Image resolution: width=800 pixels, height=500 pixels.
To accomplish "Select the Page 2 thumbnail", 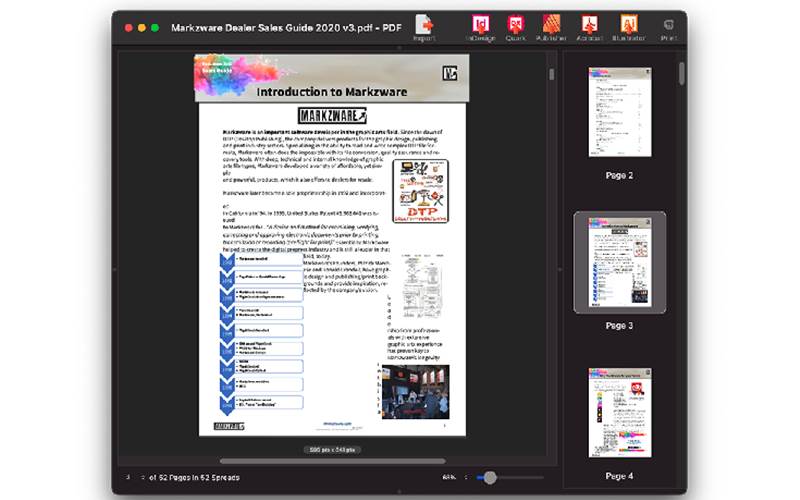I will pos(619,111).
